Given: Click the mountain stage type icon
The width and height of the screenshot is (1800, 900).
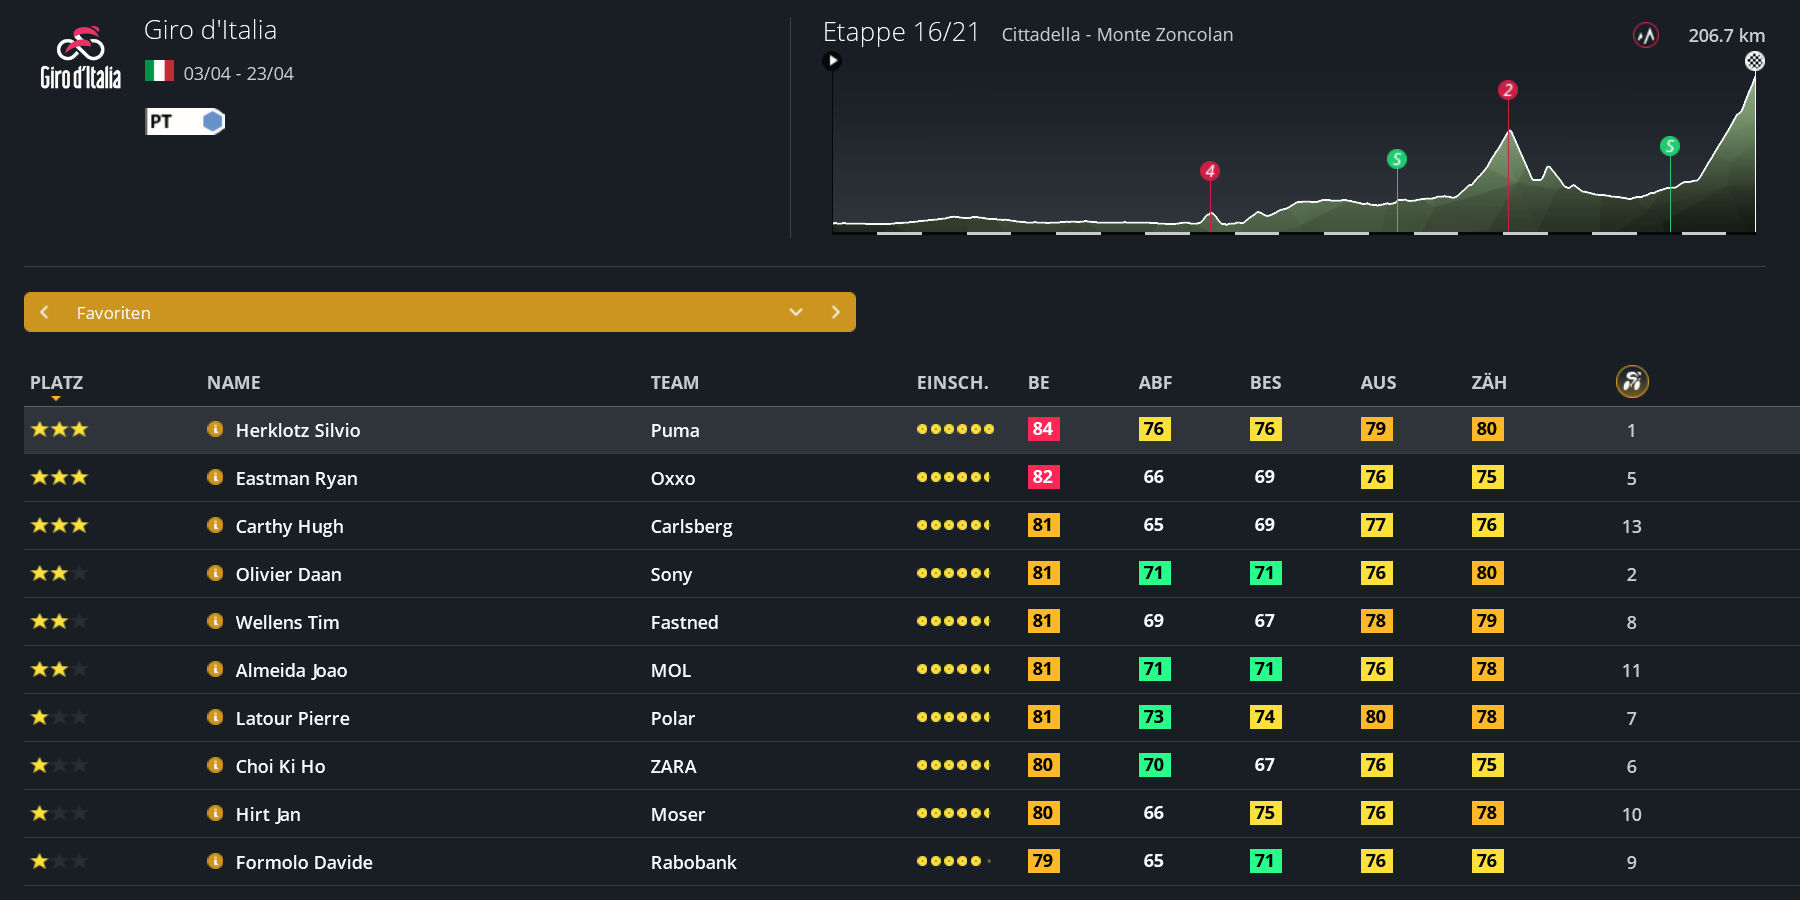Looking at the screenshot, I should 1645,36.
